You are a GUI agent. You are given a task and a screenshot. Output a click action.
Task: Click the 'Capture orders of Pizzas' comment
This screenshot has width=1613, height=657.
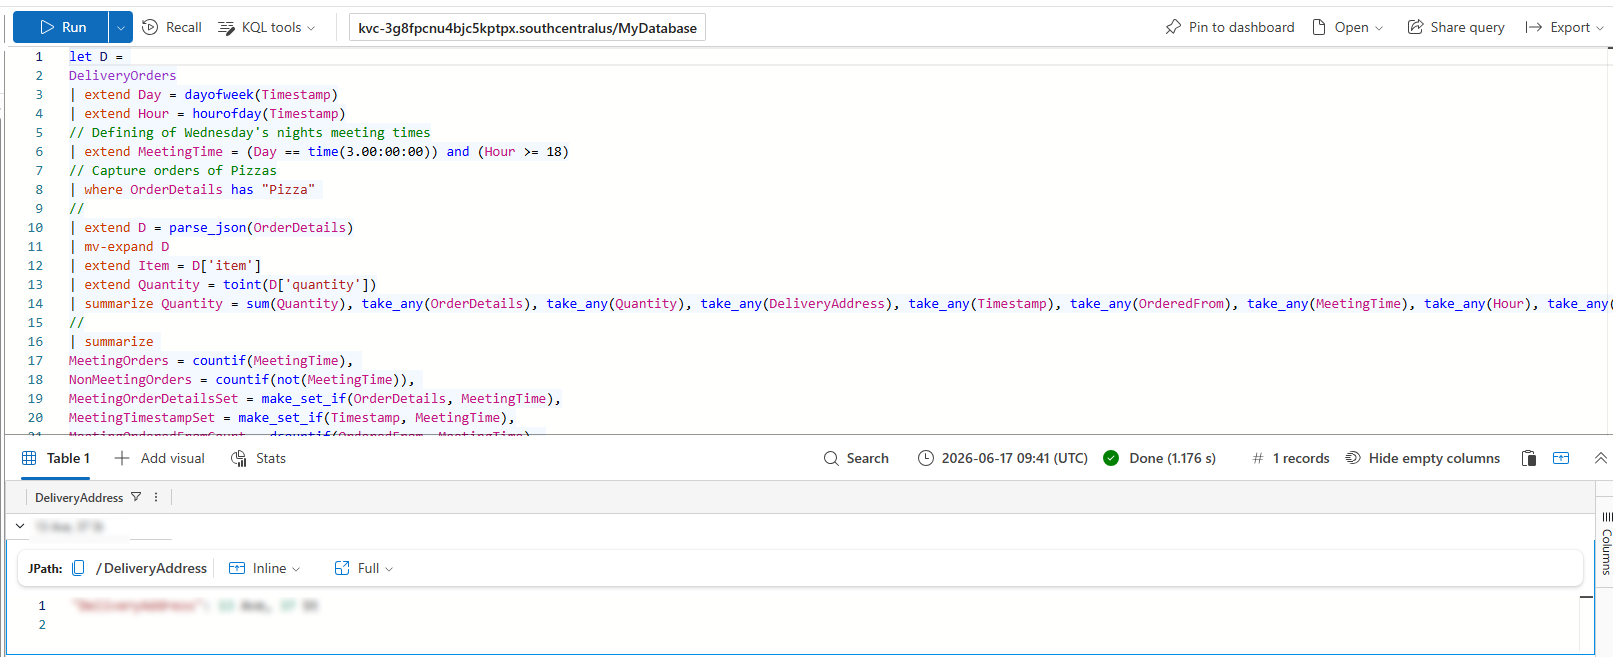coord(172,171)
